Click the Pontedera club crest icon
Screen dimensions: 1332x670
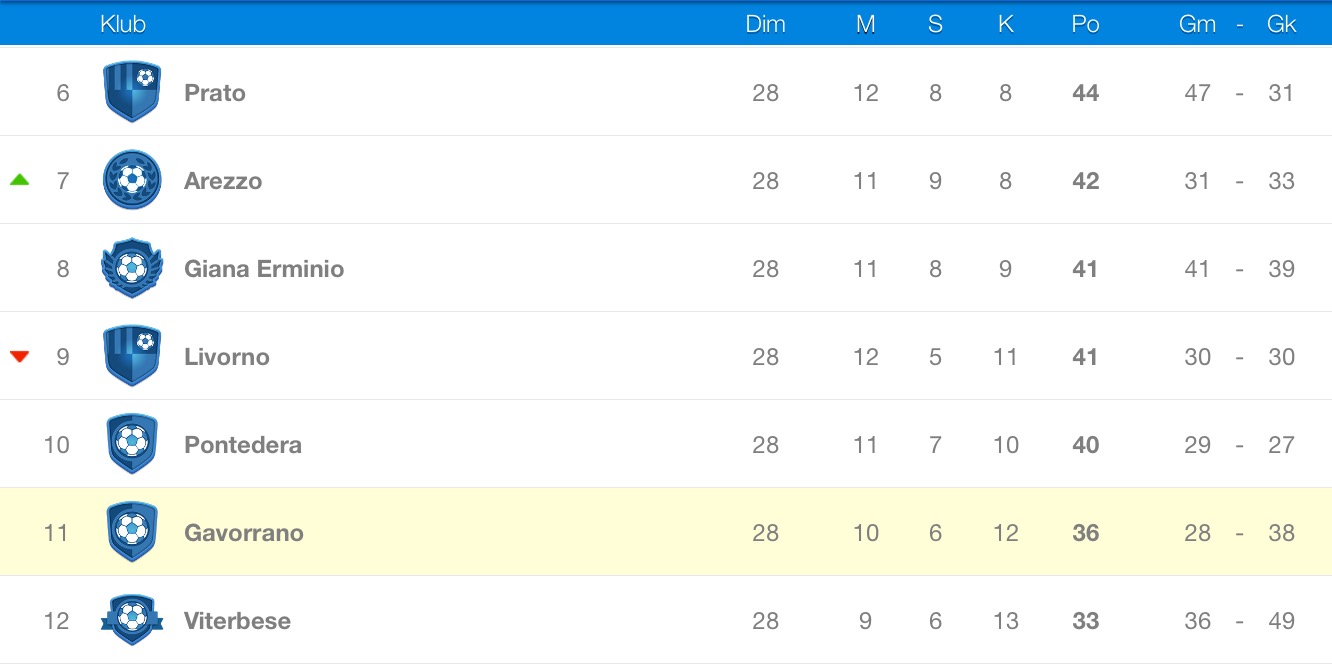pos(132,444)
